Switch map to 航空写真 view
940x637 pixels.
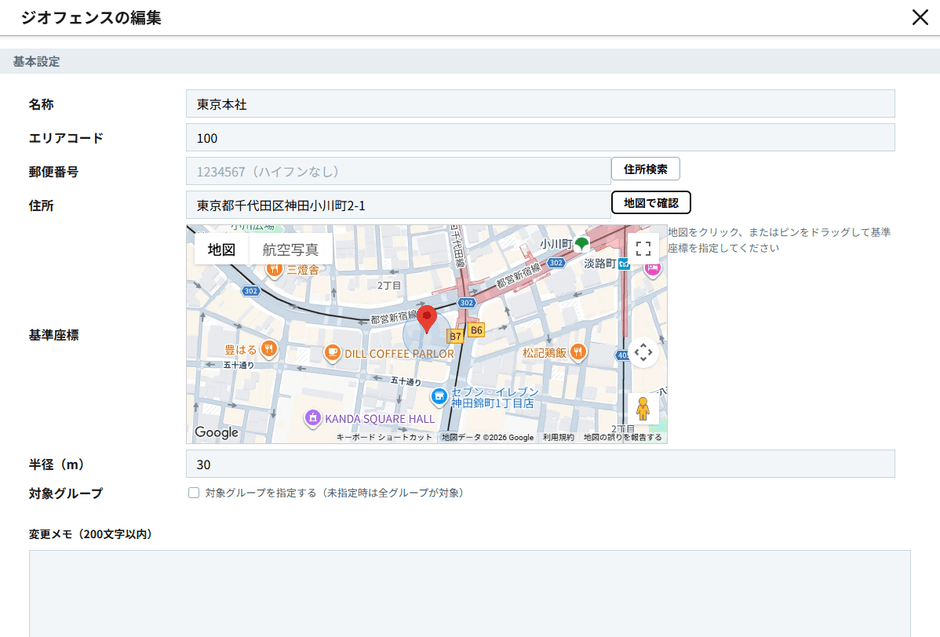coord(290,249)
